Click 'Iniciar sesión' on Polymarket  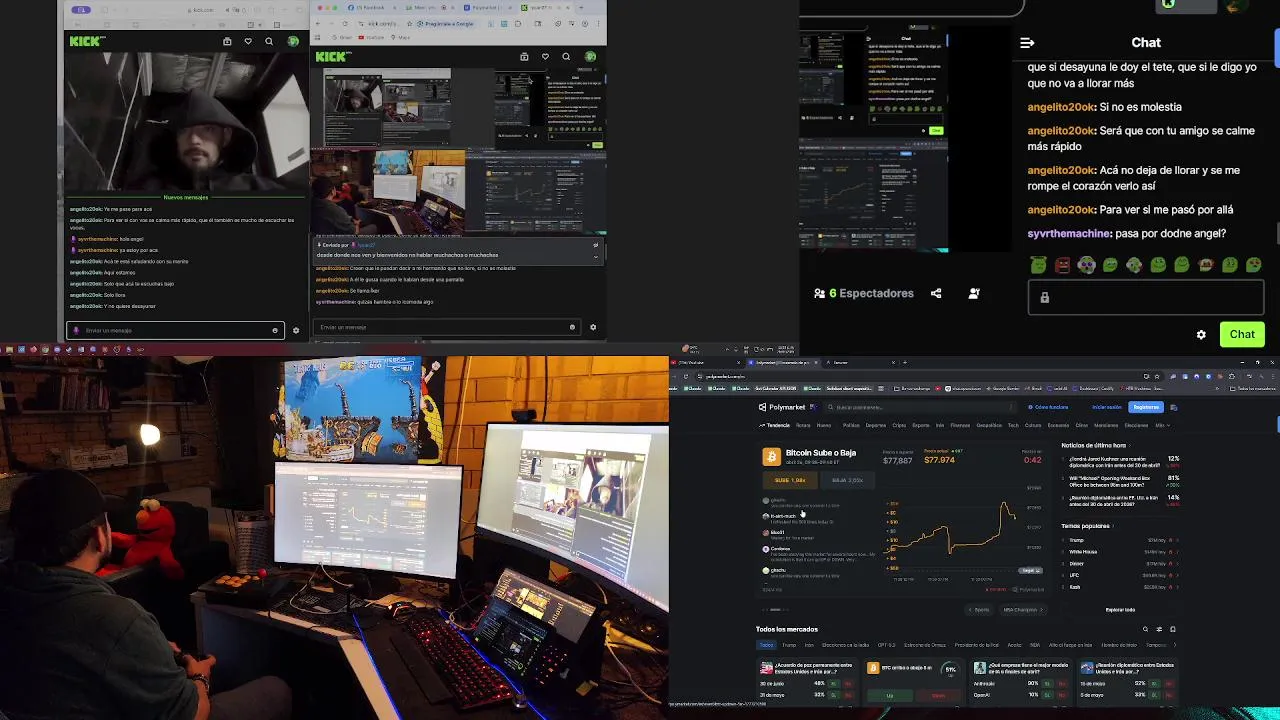(x=1107, y=407)
